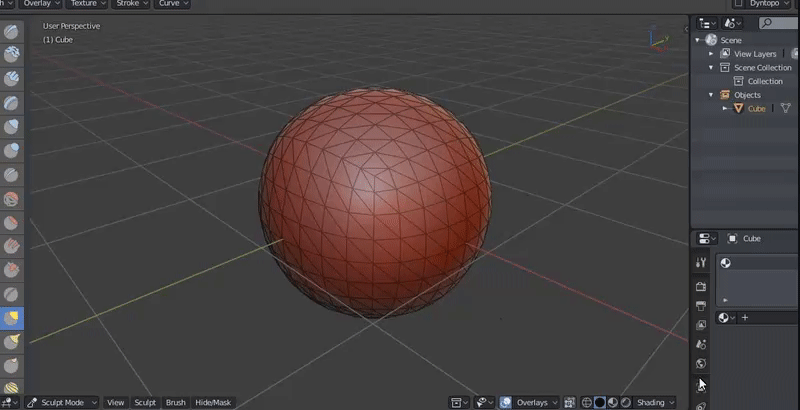The image size is (800, 410).
Task: Open the Sculpt Mode selector dropdown
Action: [61, 402]
